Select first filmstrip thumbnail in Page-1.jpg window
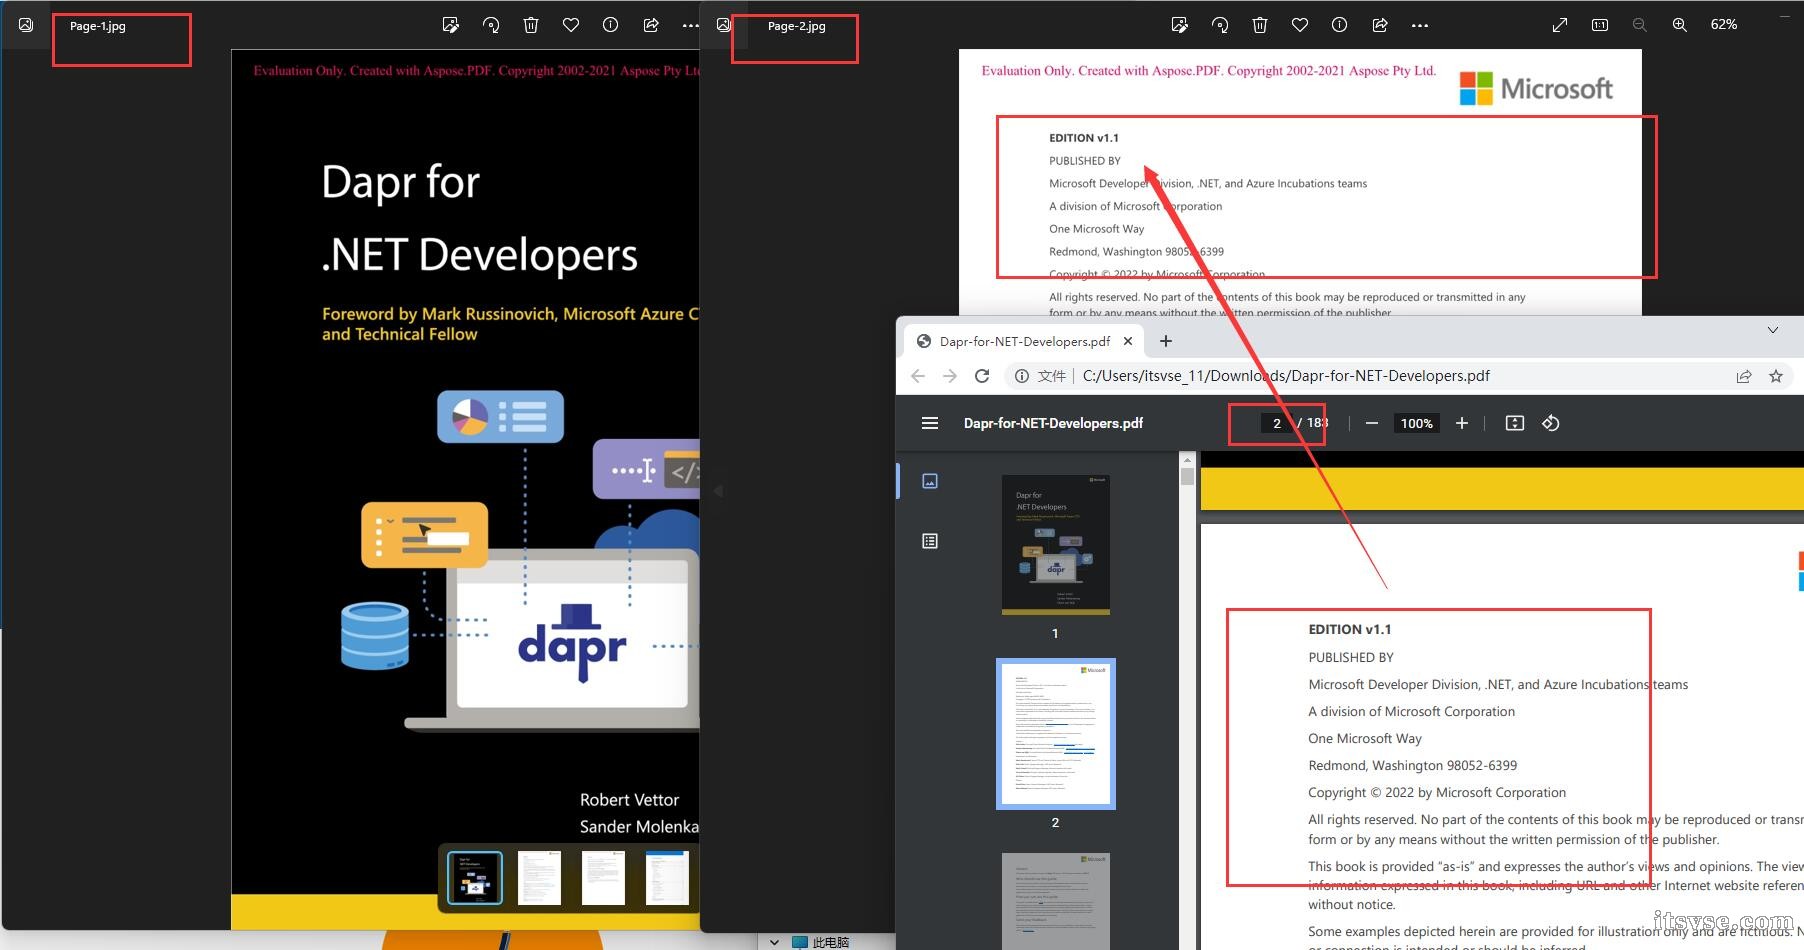 [475, 878]
